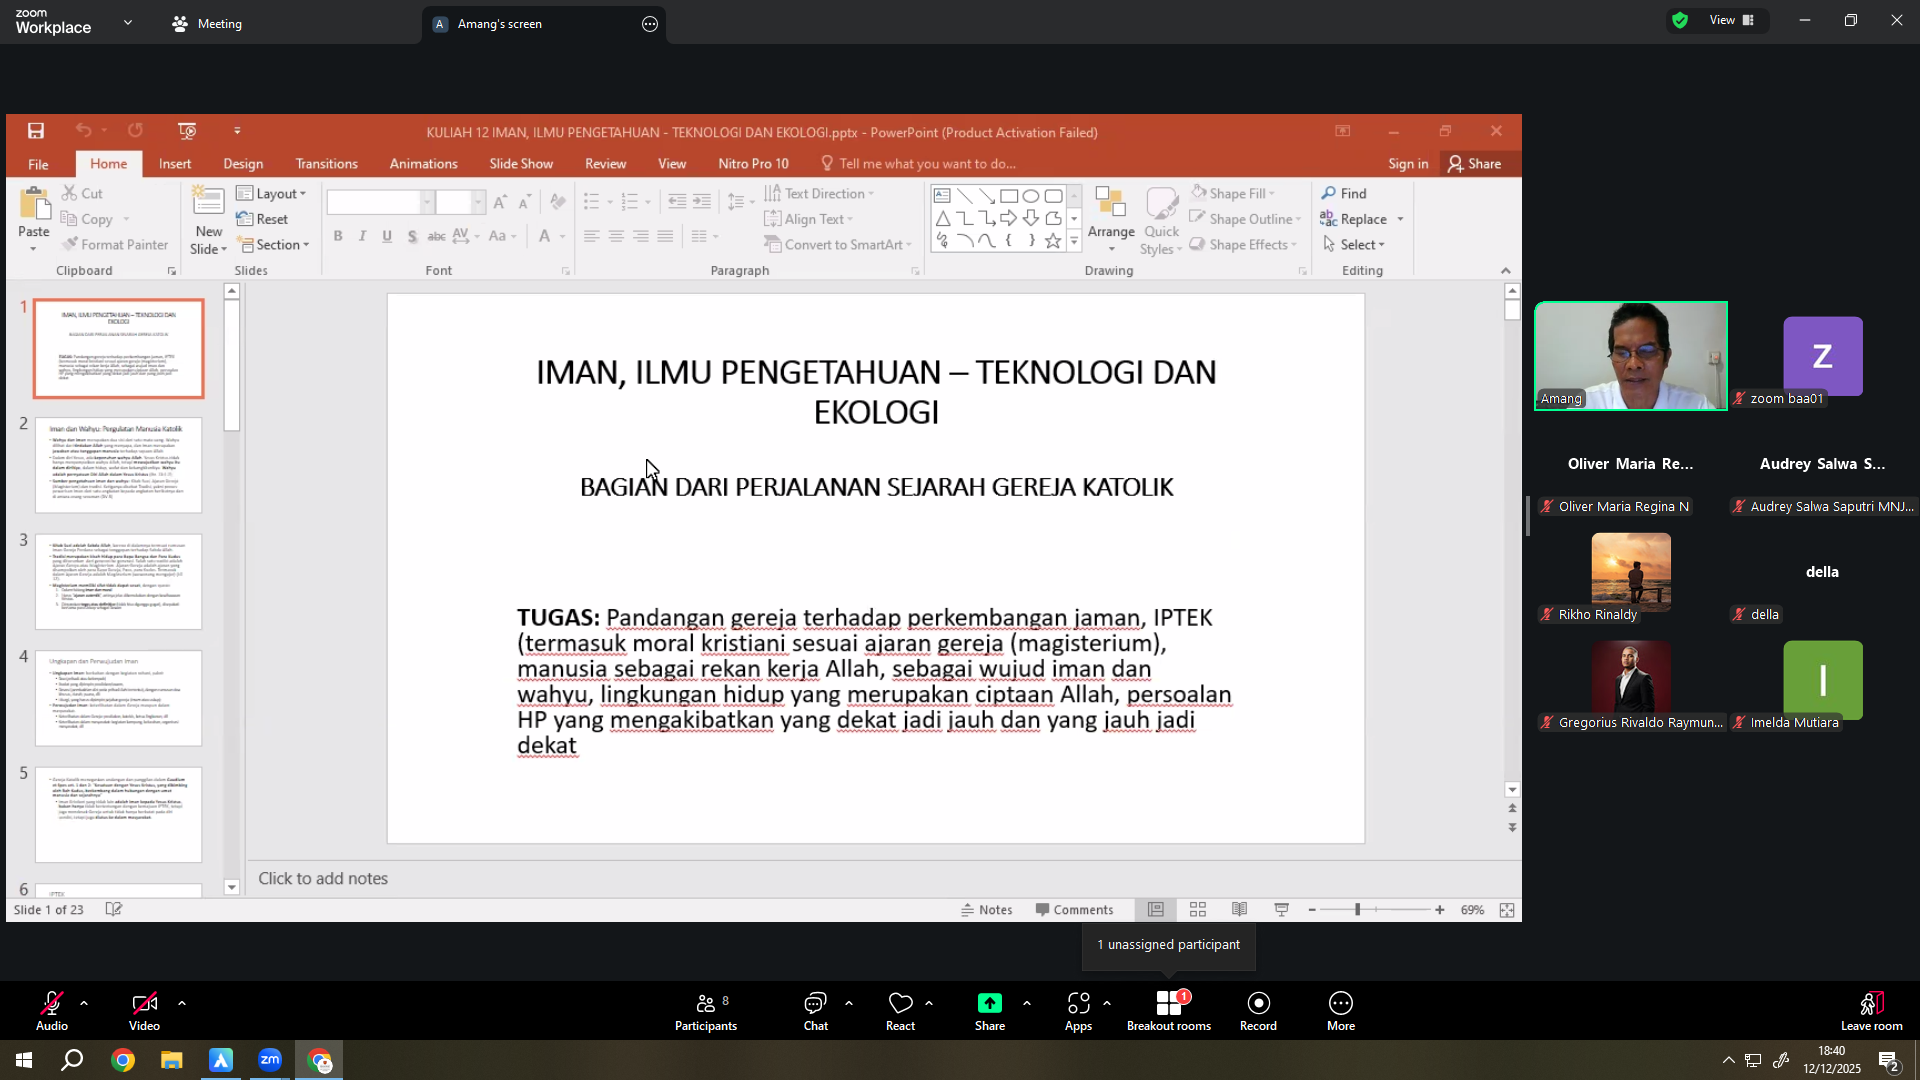This screenshot has height=1080, width=1920.
Task: Switch to Normal view in the status bar
Action: coord(1156,910)
